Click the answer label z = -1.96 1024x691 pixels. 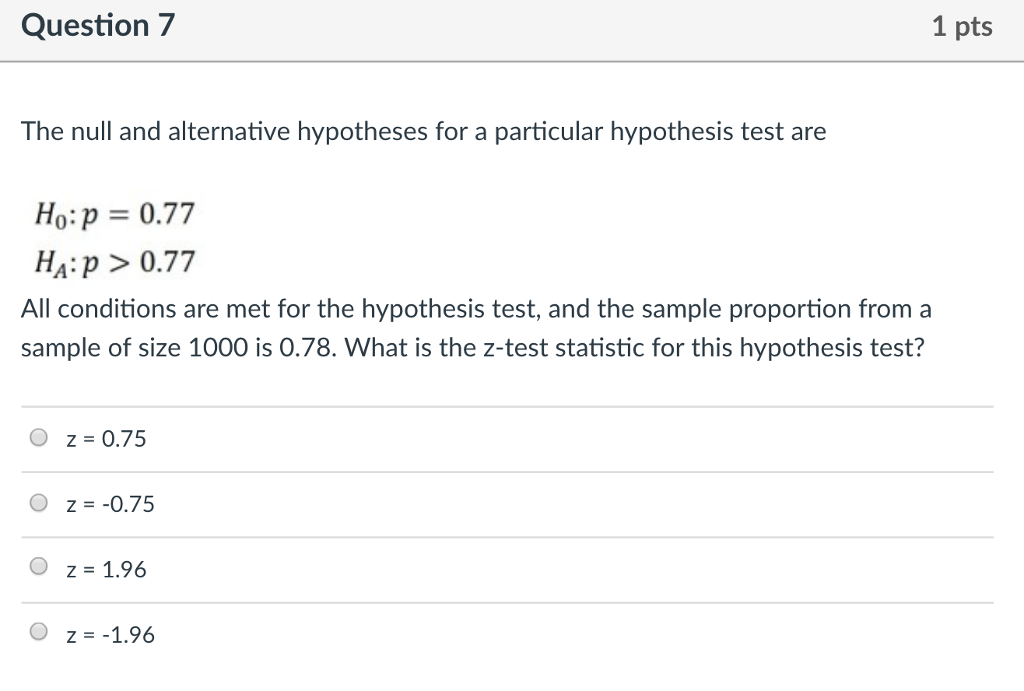point(110,634)
